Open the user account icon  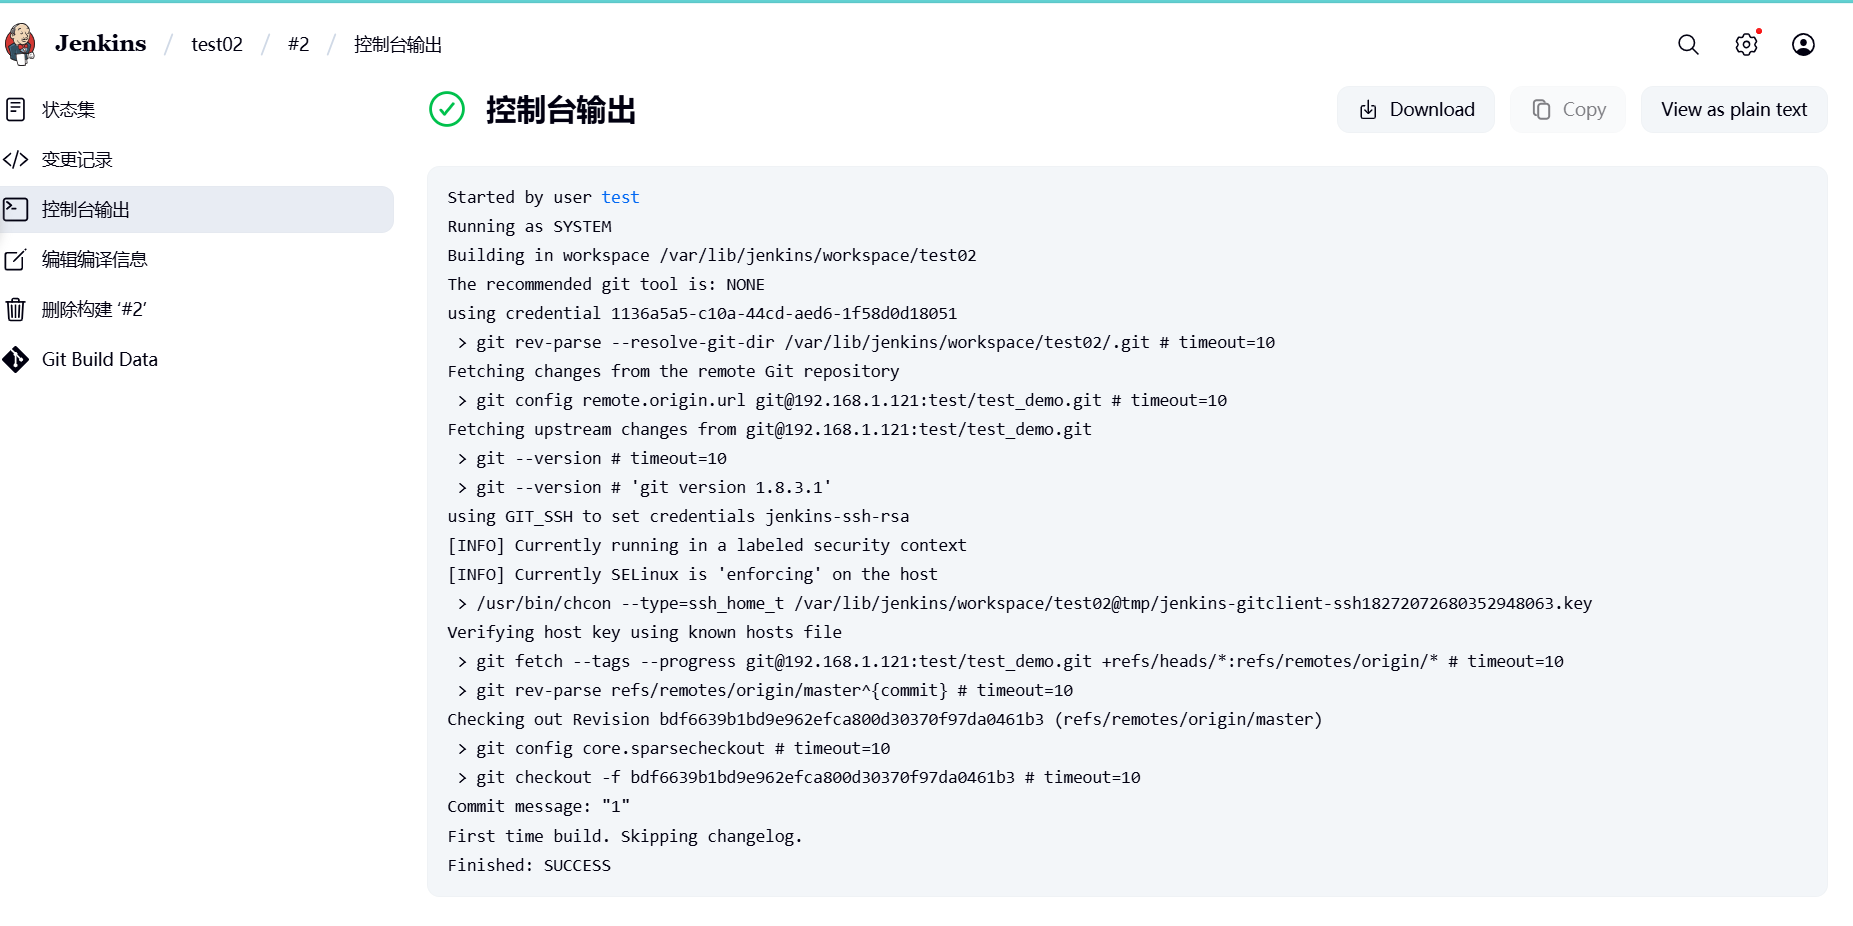(1803, 44)
